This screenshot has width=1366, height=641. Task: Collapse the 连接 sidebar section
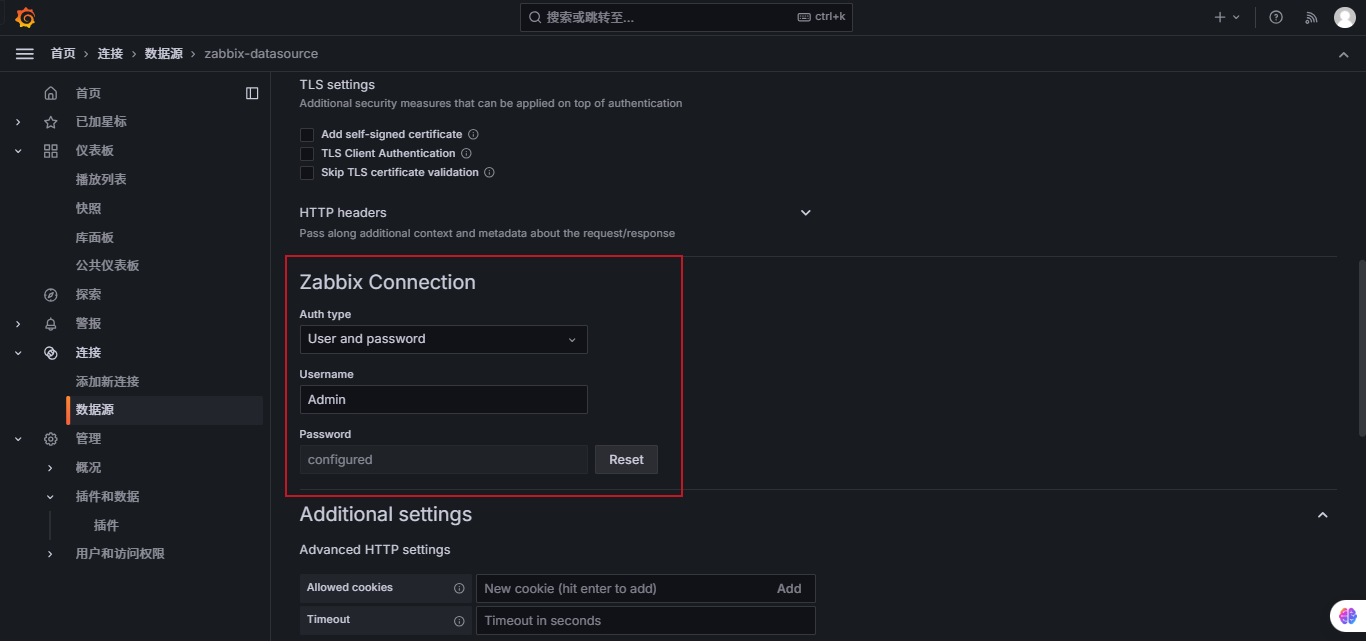18,353
